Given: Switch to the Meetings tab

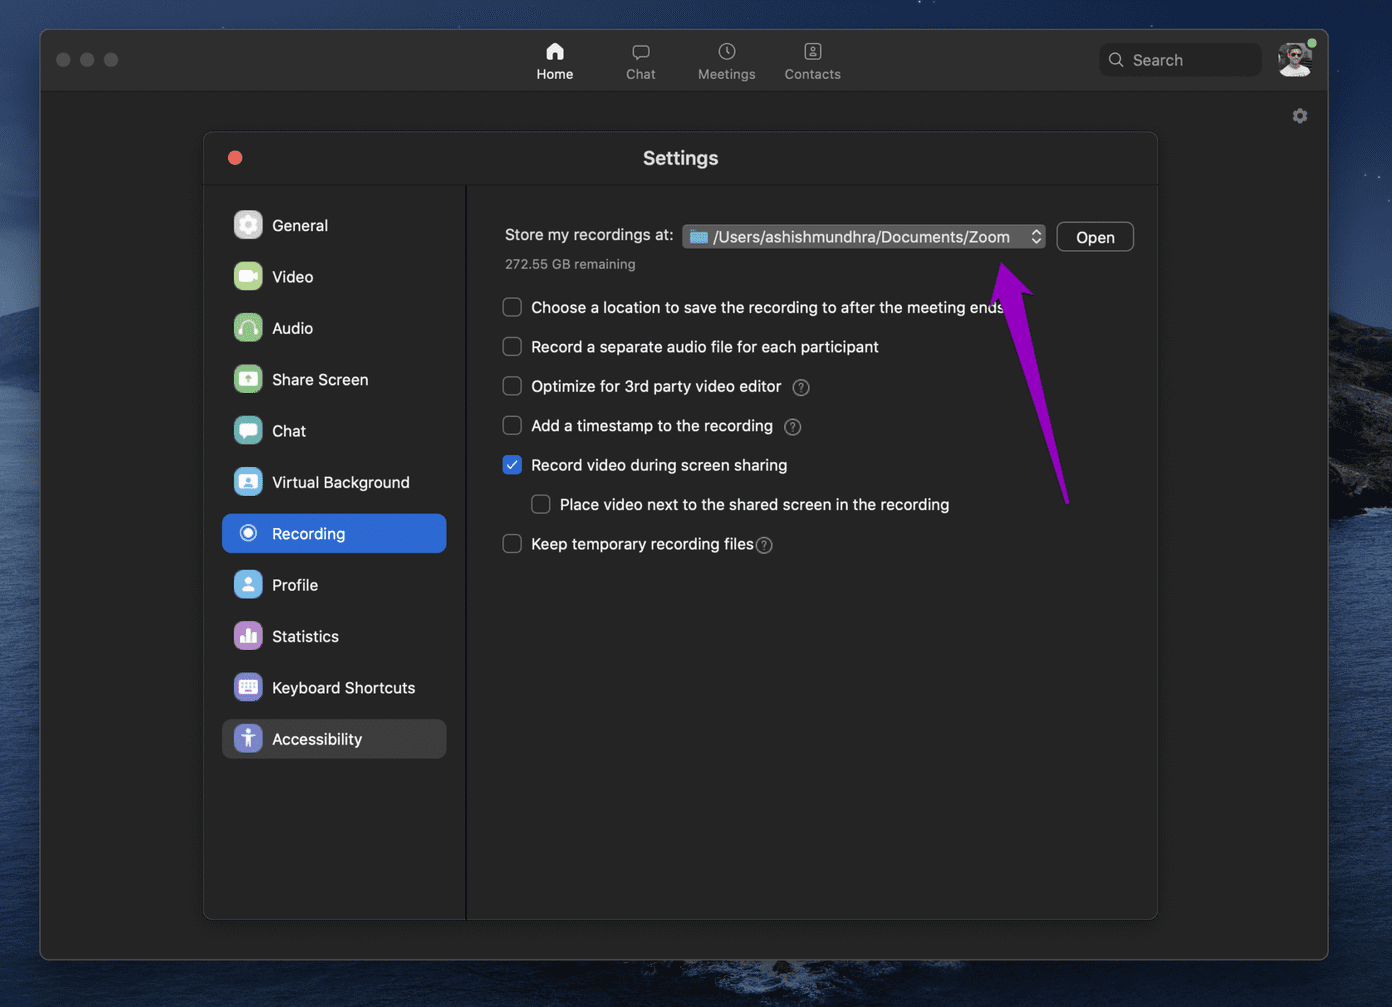Looking at the screenshot, I should (x=727, y=61).
